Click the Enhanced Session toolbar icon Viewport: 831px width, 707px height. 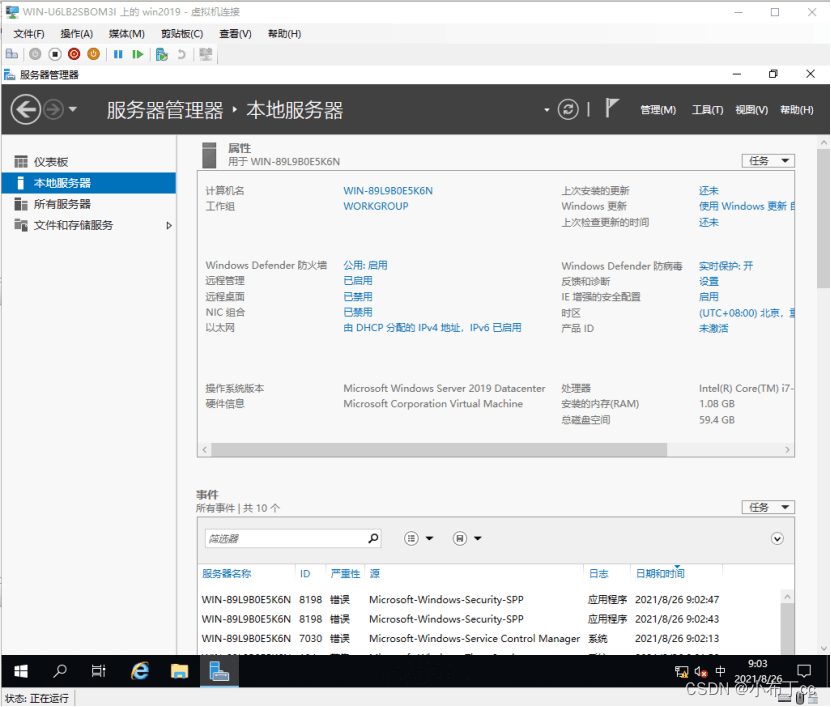coord(206,54)
